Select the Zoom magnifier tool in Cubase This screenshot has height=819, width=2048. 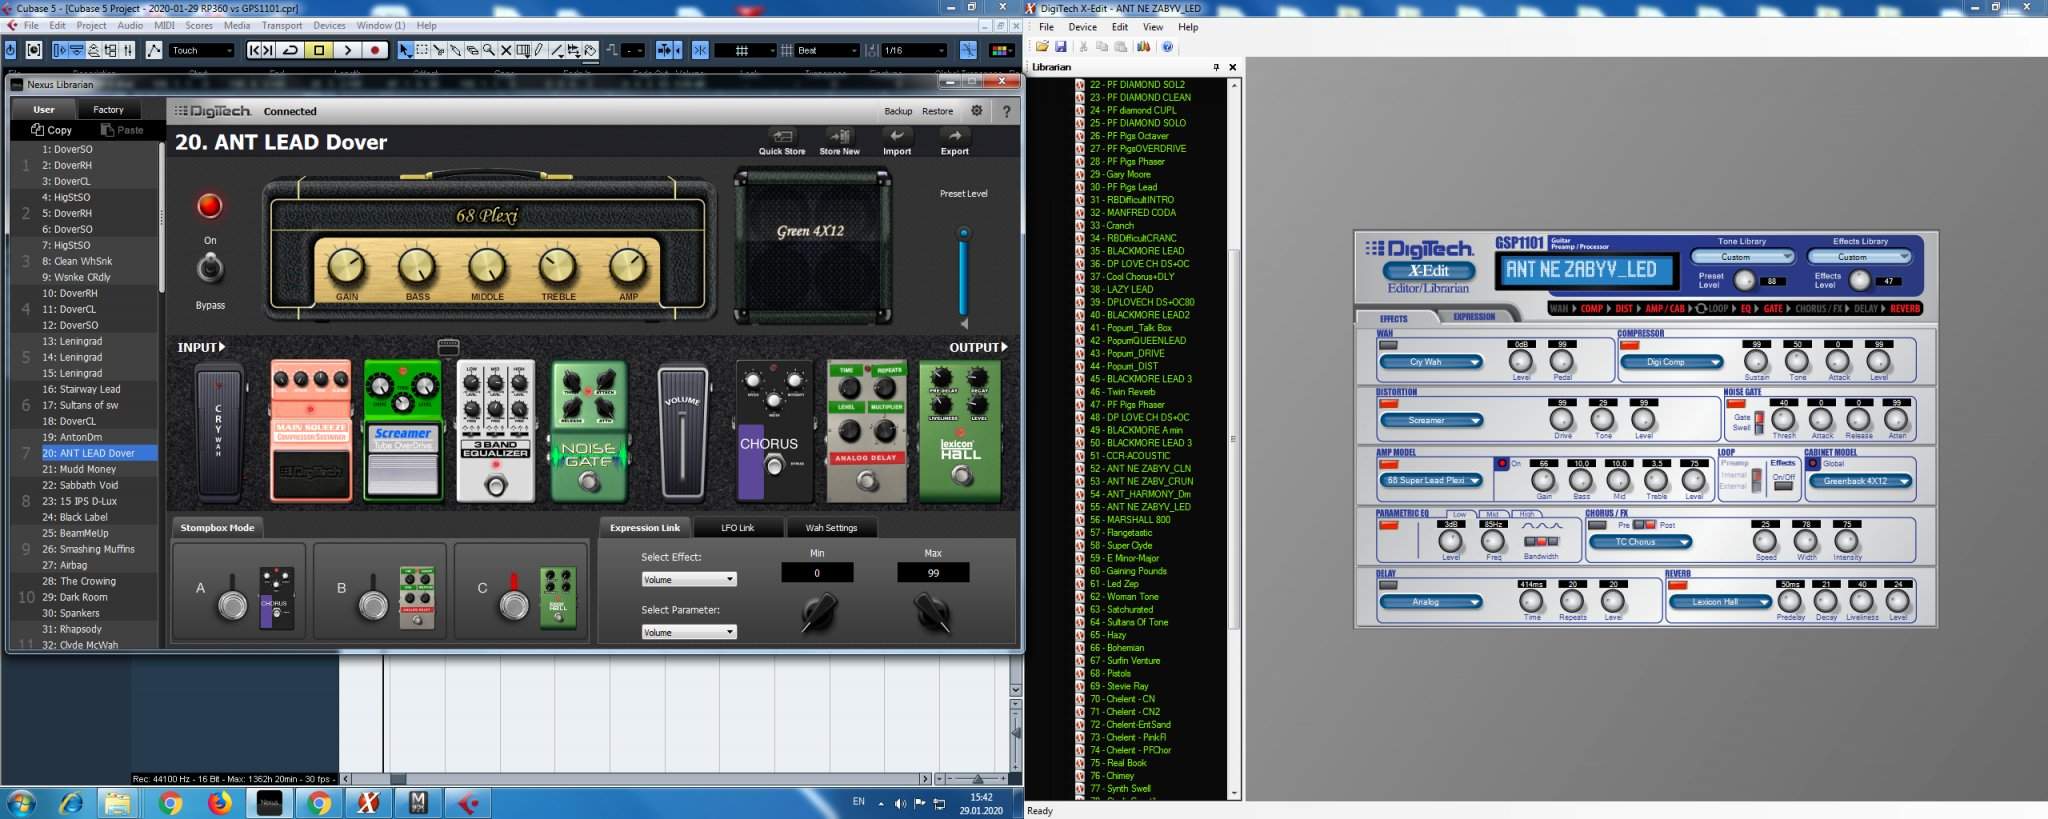point(489,50)
